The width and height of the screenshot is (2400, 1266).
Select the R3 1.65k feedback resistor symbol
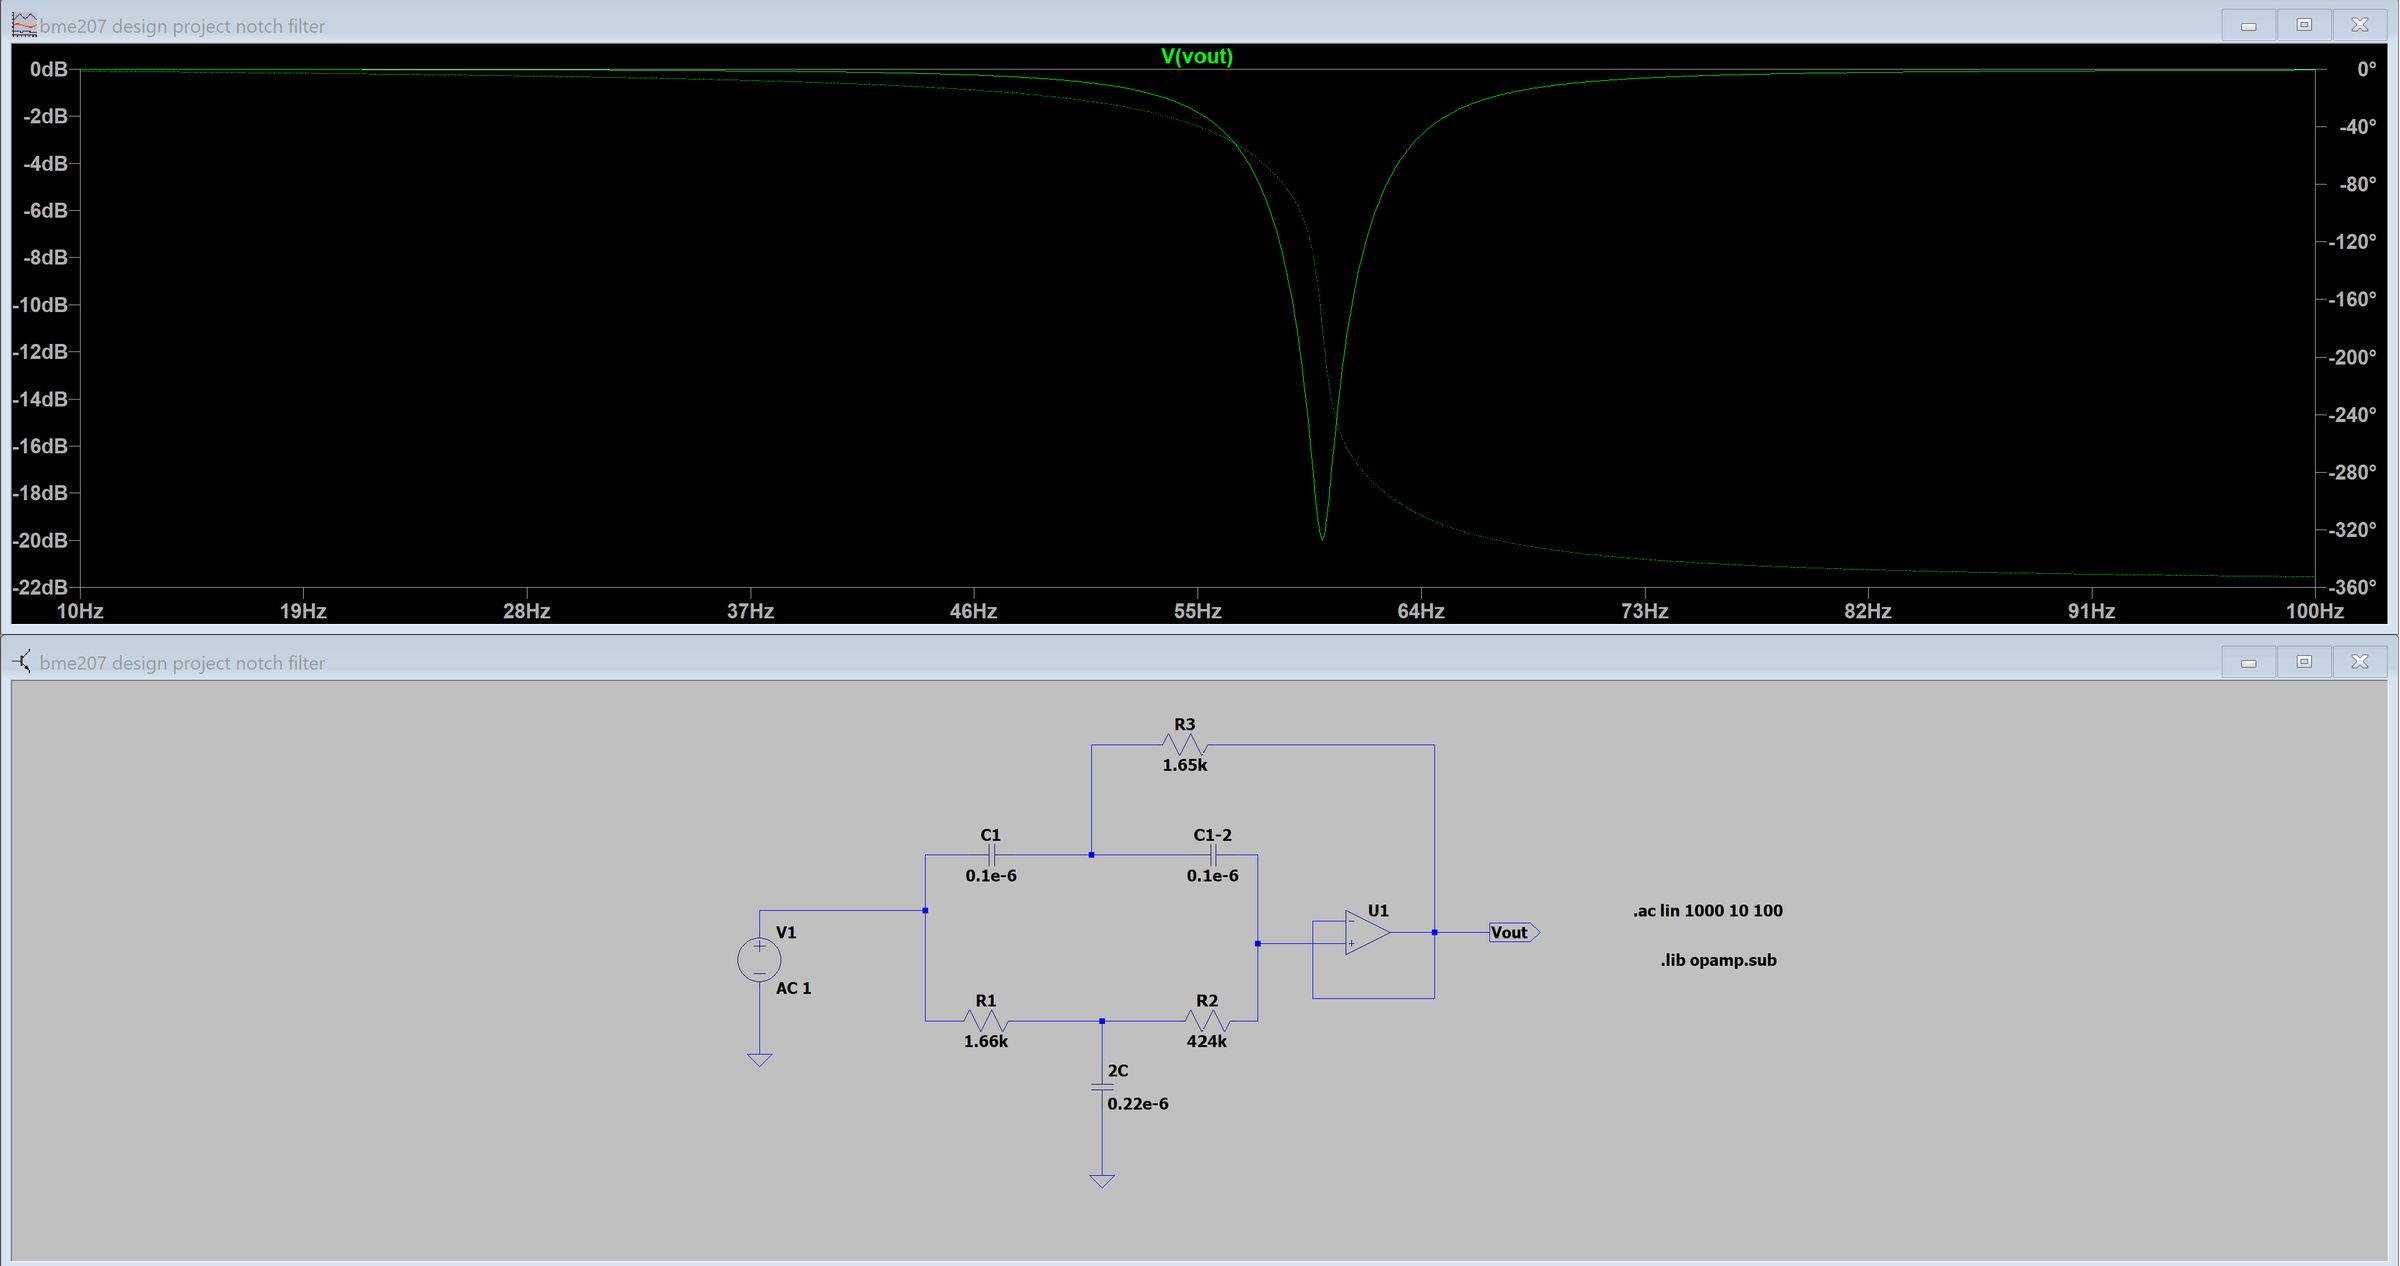(x=1183, y=744)
